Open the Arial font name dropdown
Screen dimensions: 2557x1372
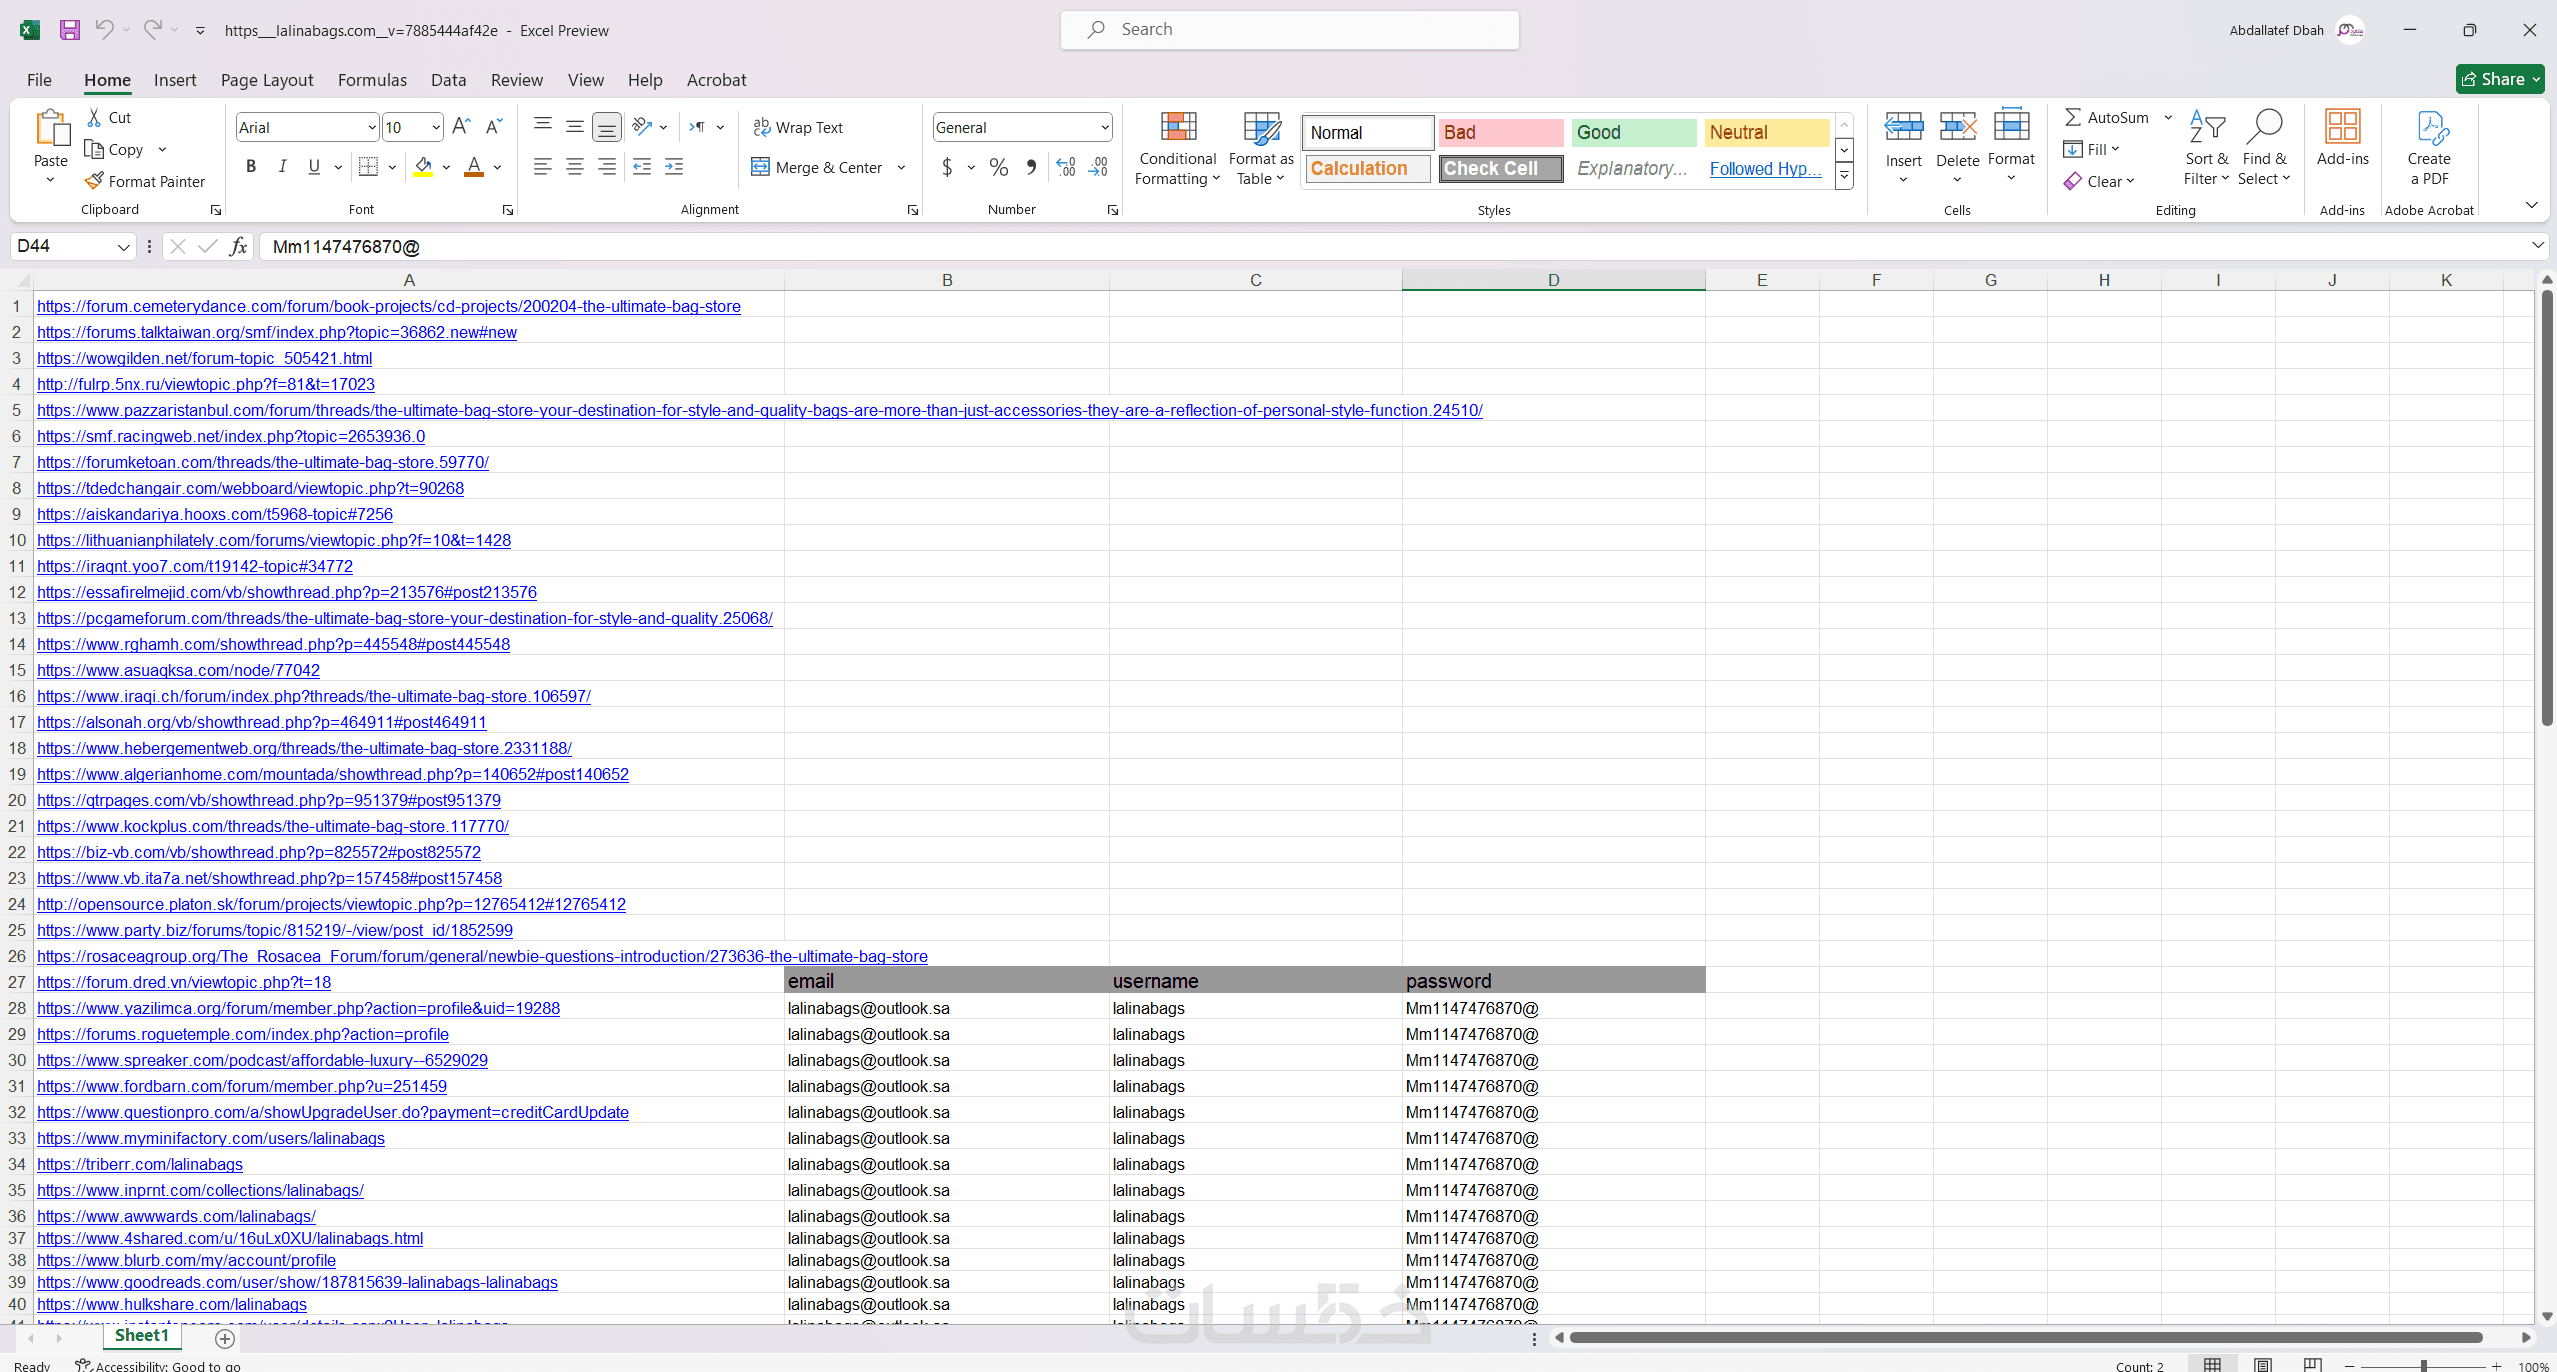click(372, 127)
